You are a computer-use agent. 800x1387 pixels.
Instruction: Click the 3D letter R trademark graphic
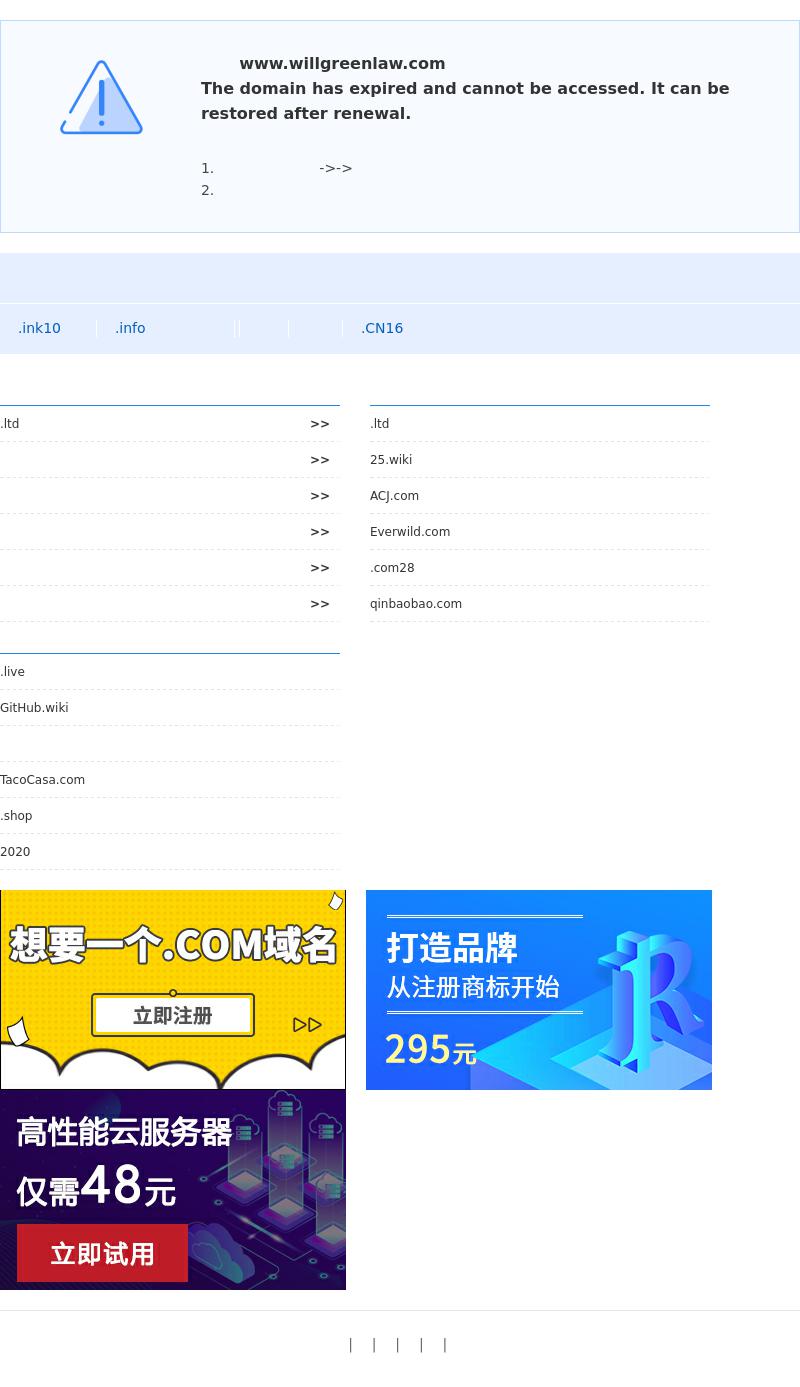tap(650, 1000)
